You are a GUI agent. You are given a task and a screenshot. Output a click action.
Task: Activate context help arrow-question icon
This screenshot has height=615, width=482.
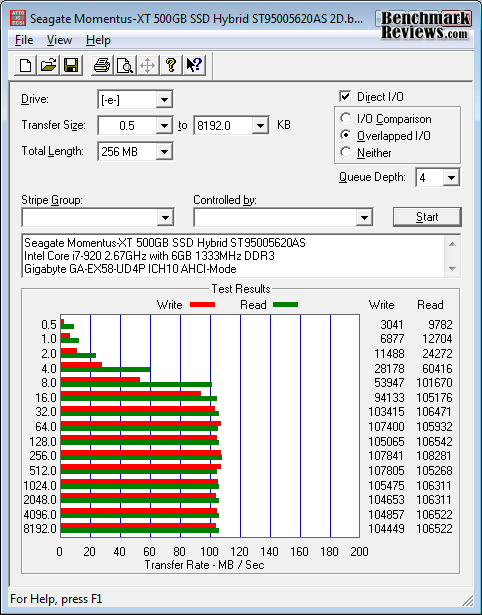194,65
